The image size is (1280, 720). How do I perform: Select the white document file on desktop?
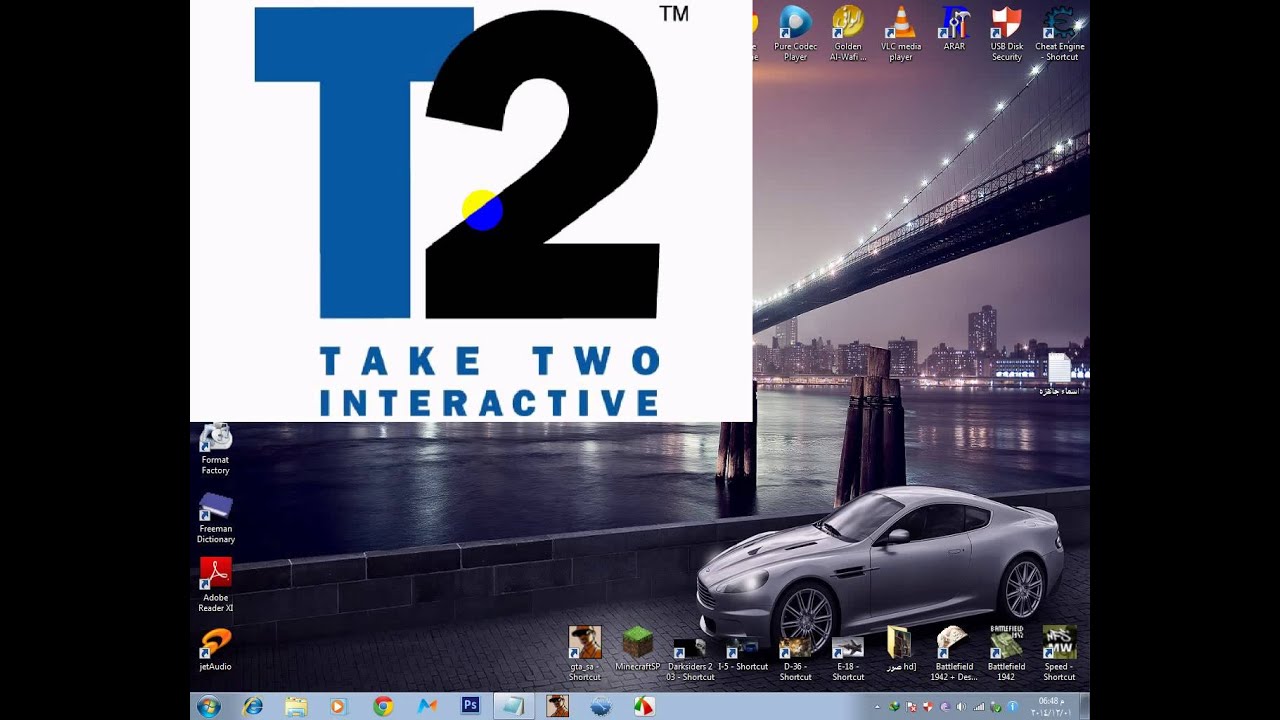1060,374
